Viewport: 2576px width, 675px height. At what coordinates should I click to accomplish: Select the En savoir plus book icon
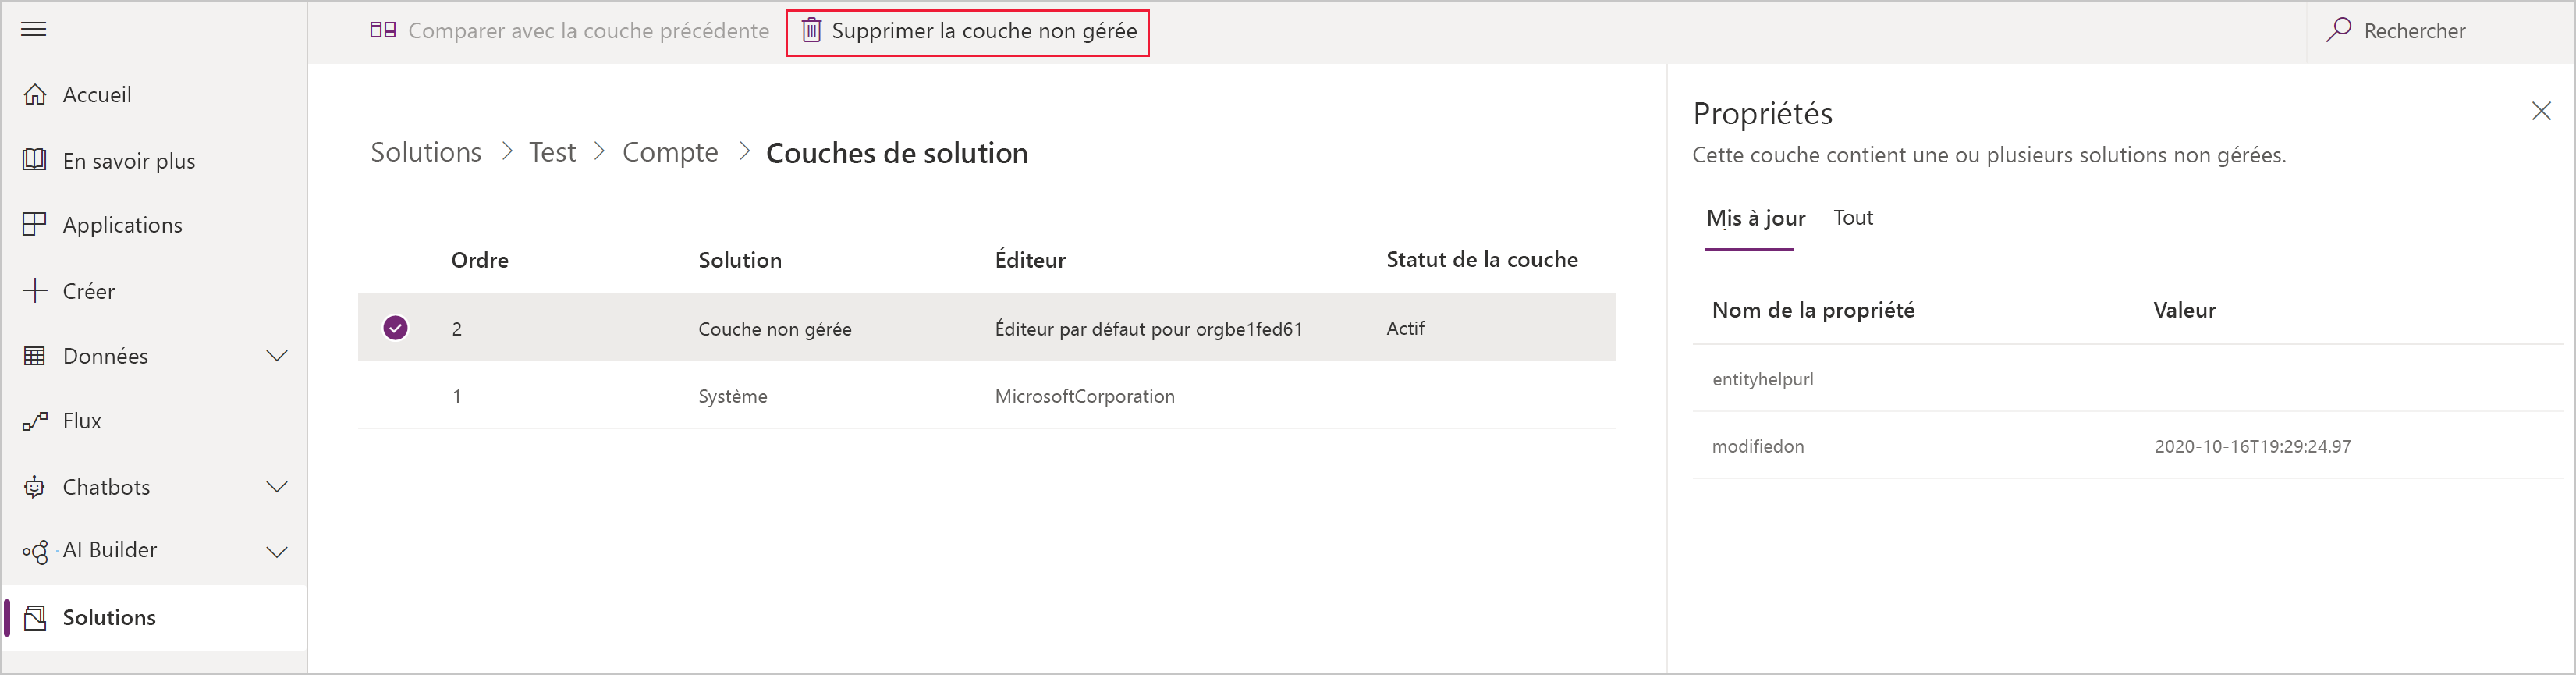tap(35, 159)
